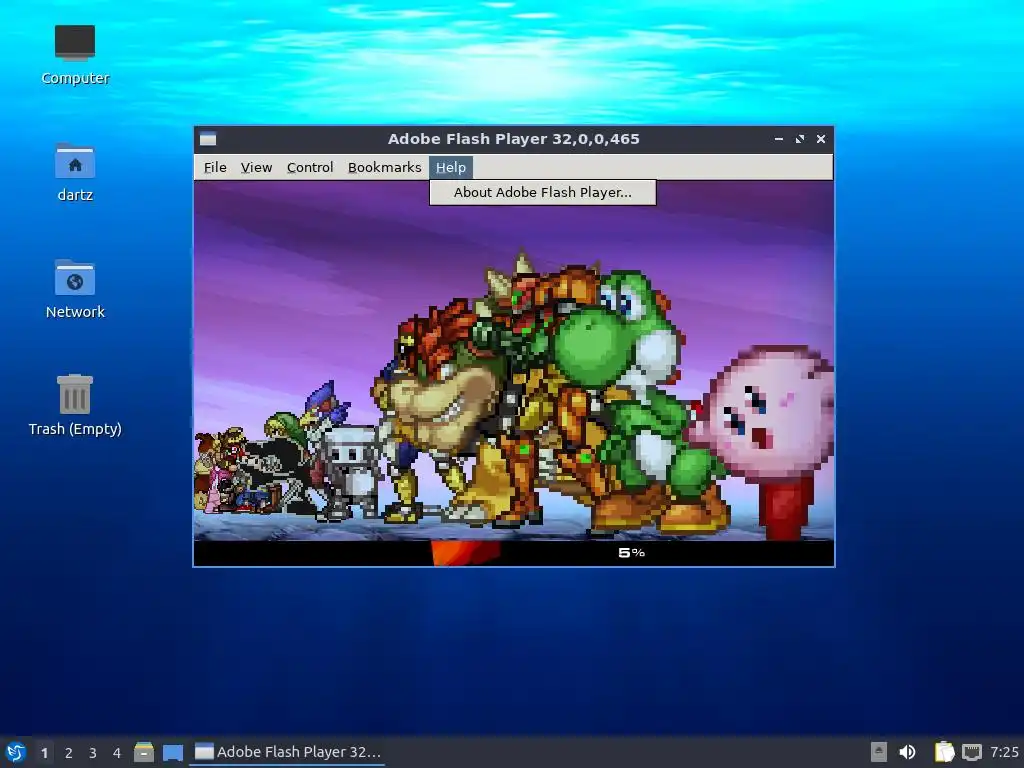Minimize the Adobe Flash Player window

click(x=778, y=139)
